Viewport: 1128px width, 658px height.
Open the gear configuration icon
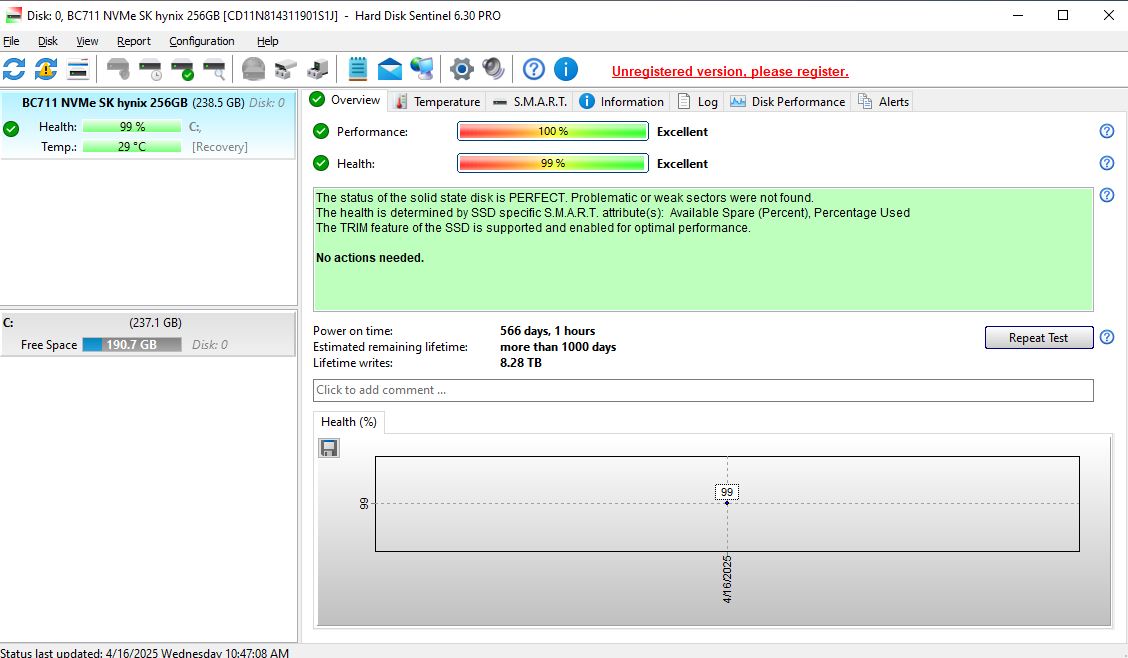click(x=462, y=69)
